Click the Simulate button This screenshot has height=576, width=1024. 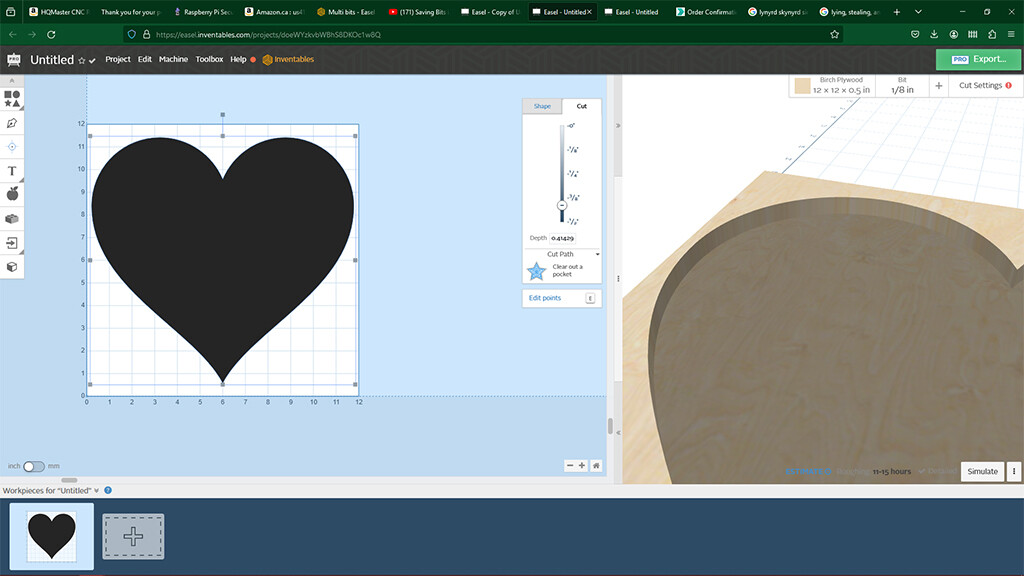(x=982, y=471)
